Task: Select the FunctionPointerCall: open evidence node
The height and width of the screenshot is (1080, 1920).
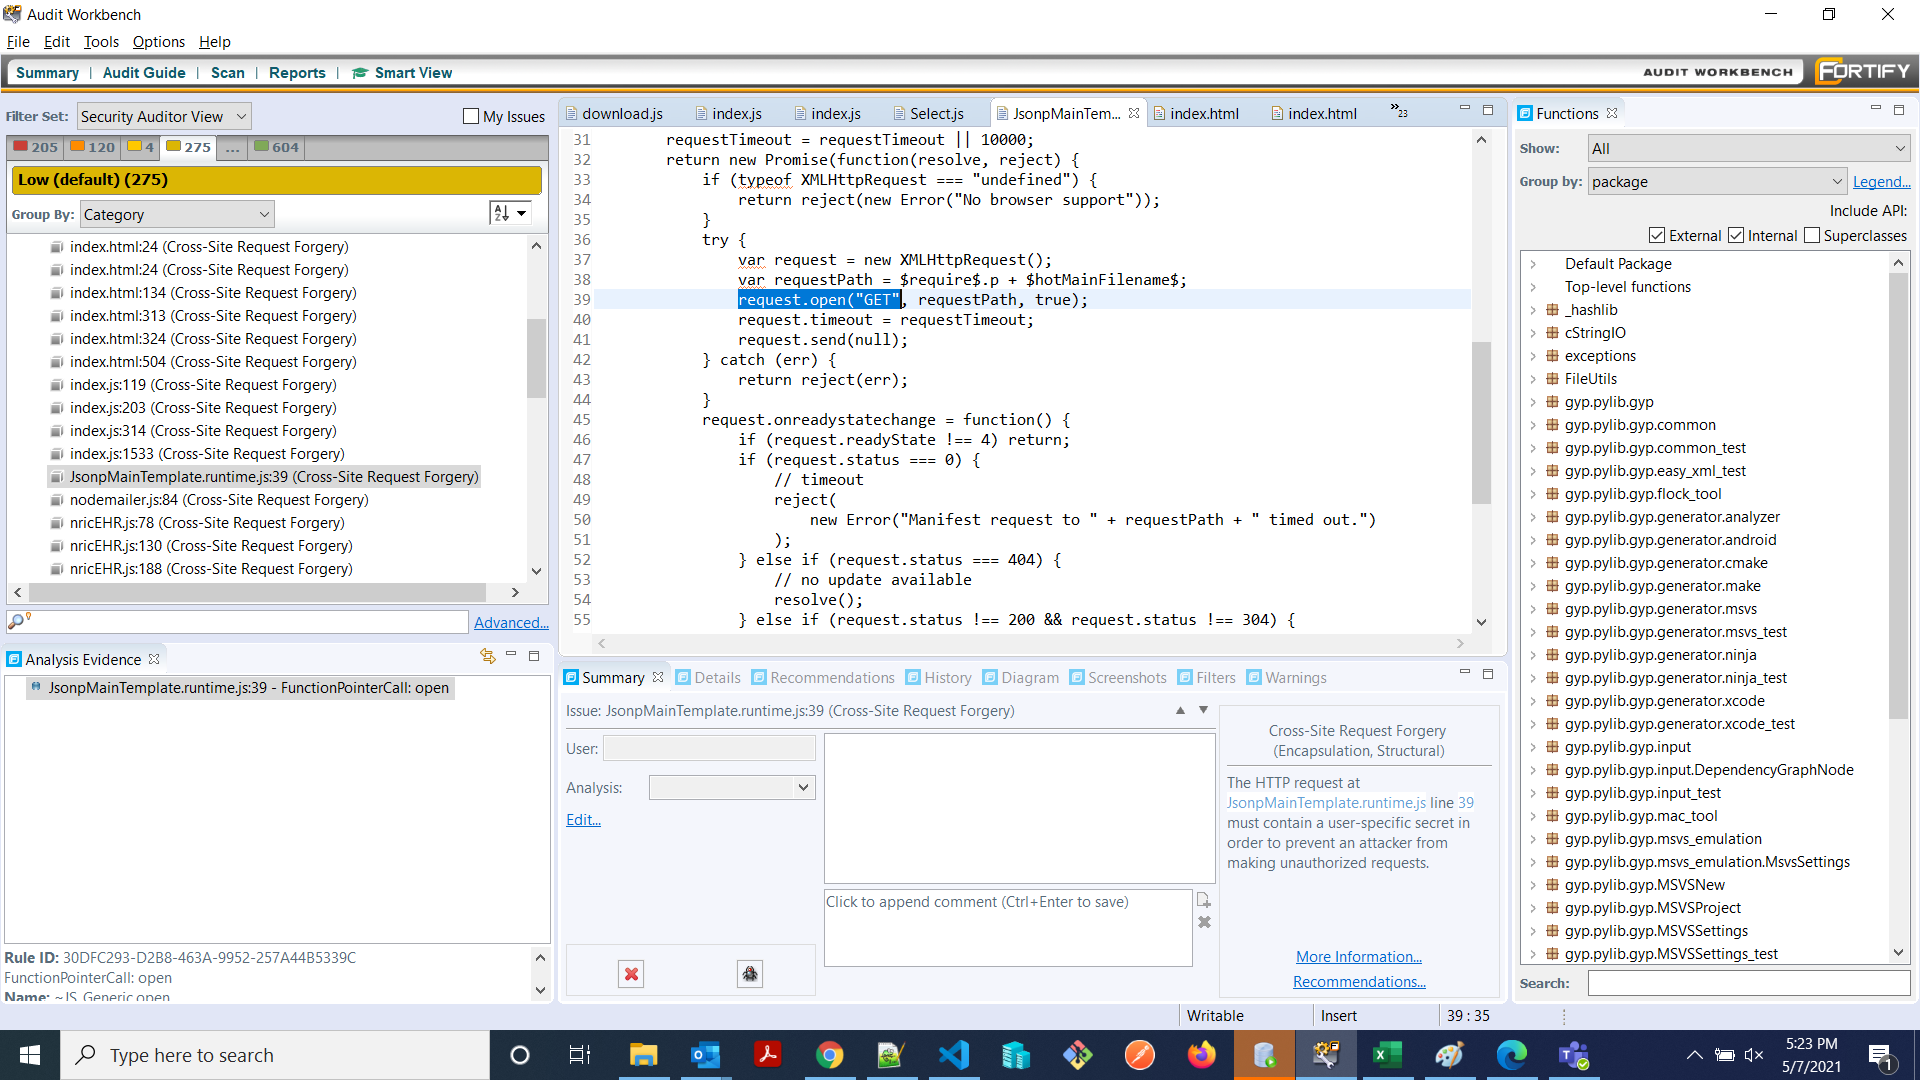Action: pos(240,688)
